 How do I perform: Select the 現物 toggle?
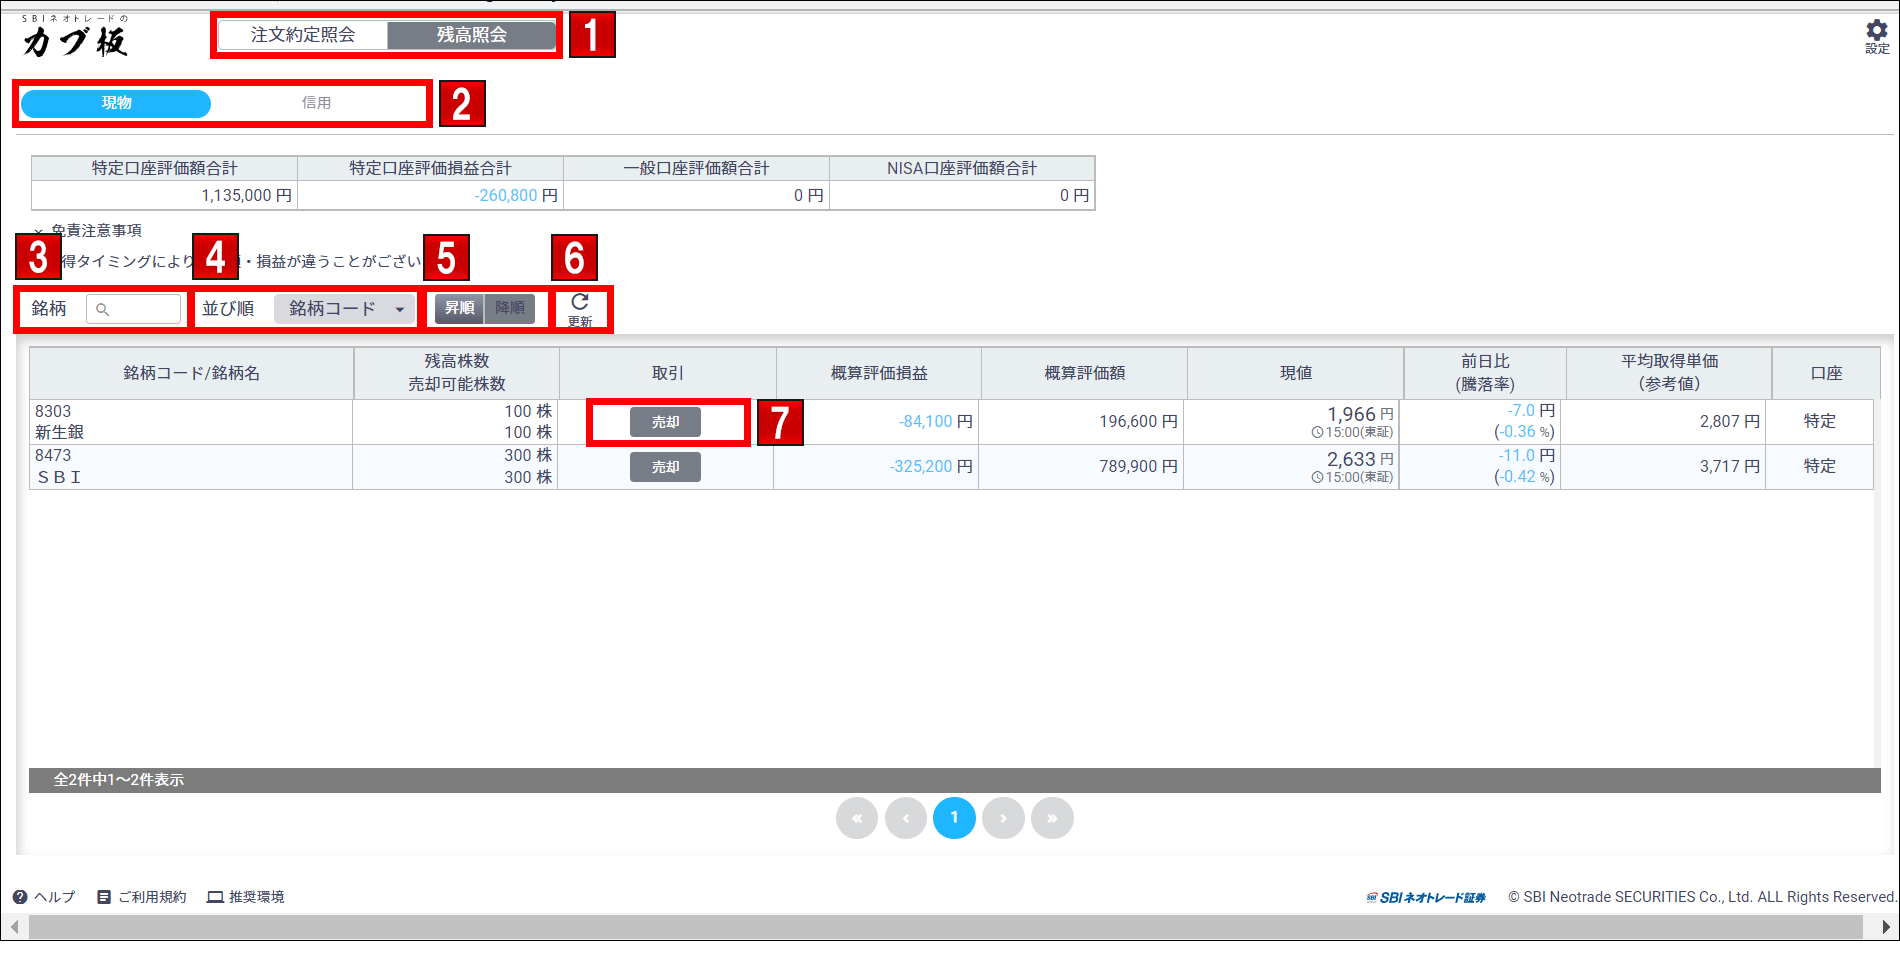coord(116,103)
